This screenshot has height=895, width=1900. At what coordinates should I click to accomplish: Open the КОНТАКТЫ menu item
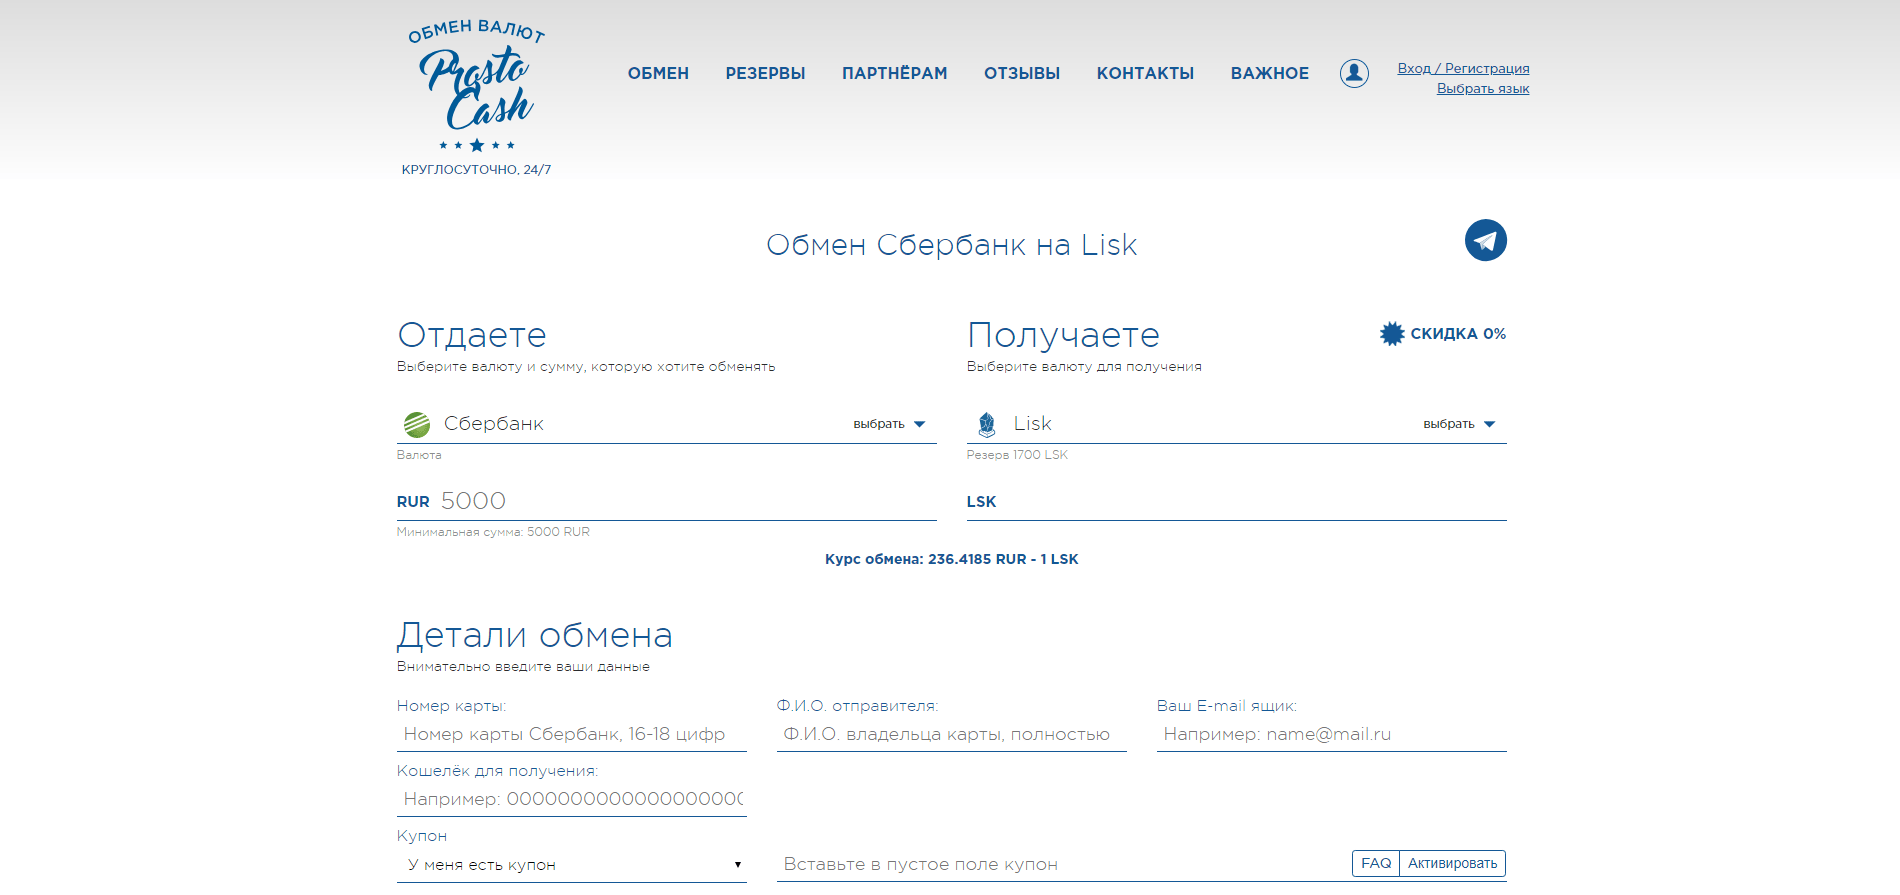(1145, 73)
